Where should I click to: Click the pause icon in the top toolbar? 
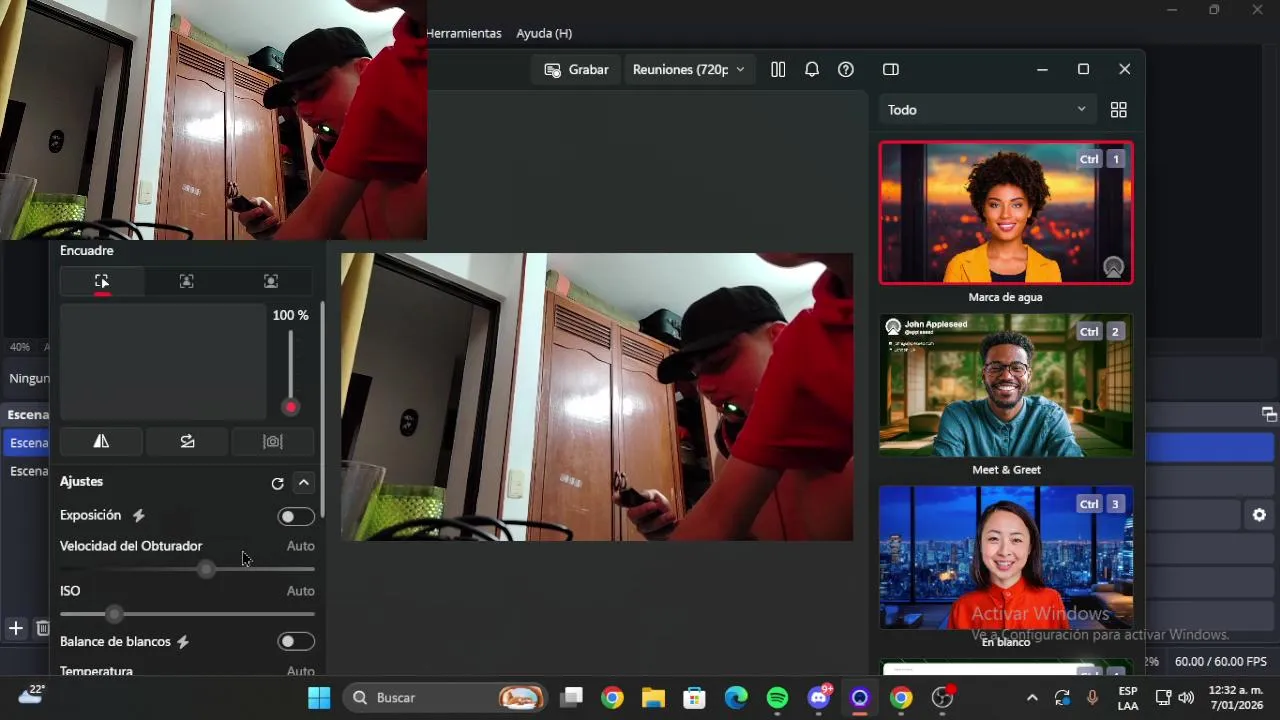pyautogui.click(x=778, y=69)
